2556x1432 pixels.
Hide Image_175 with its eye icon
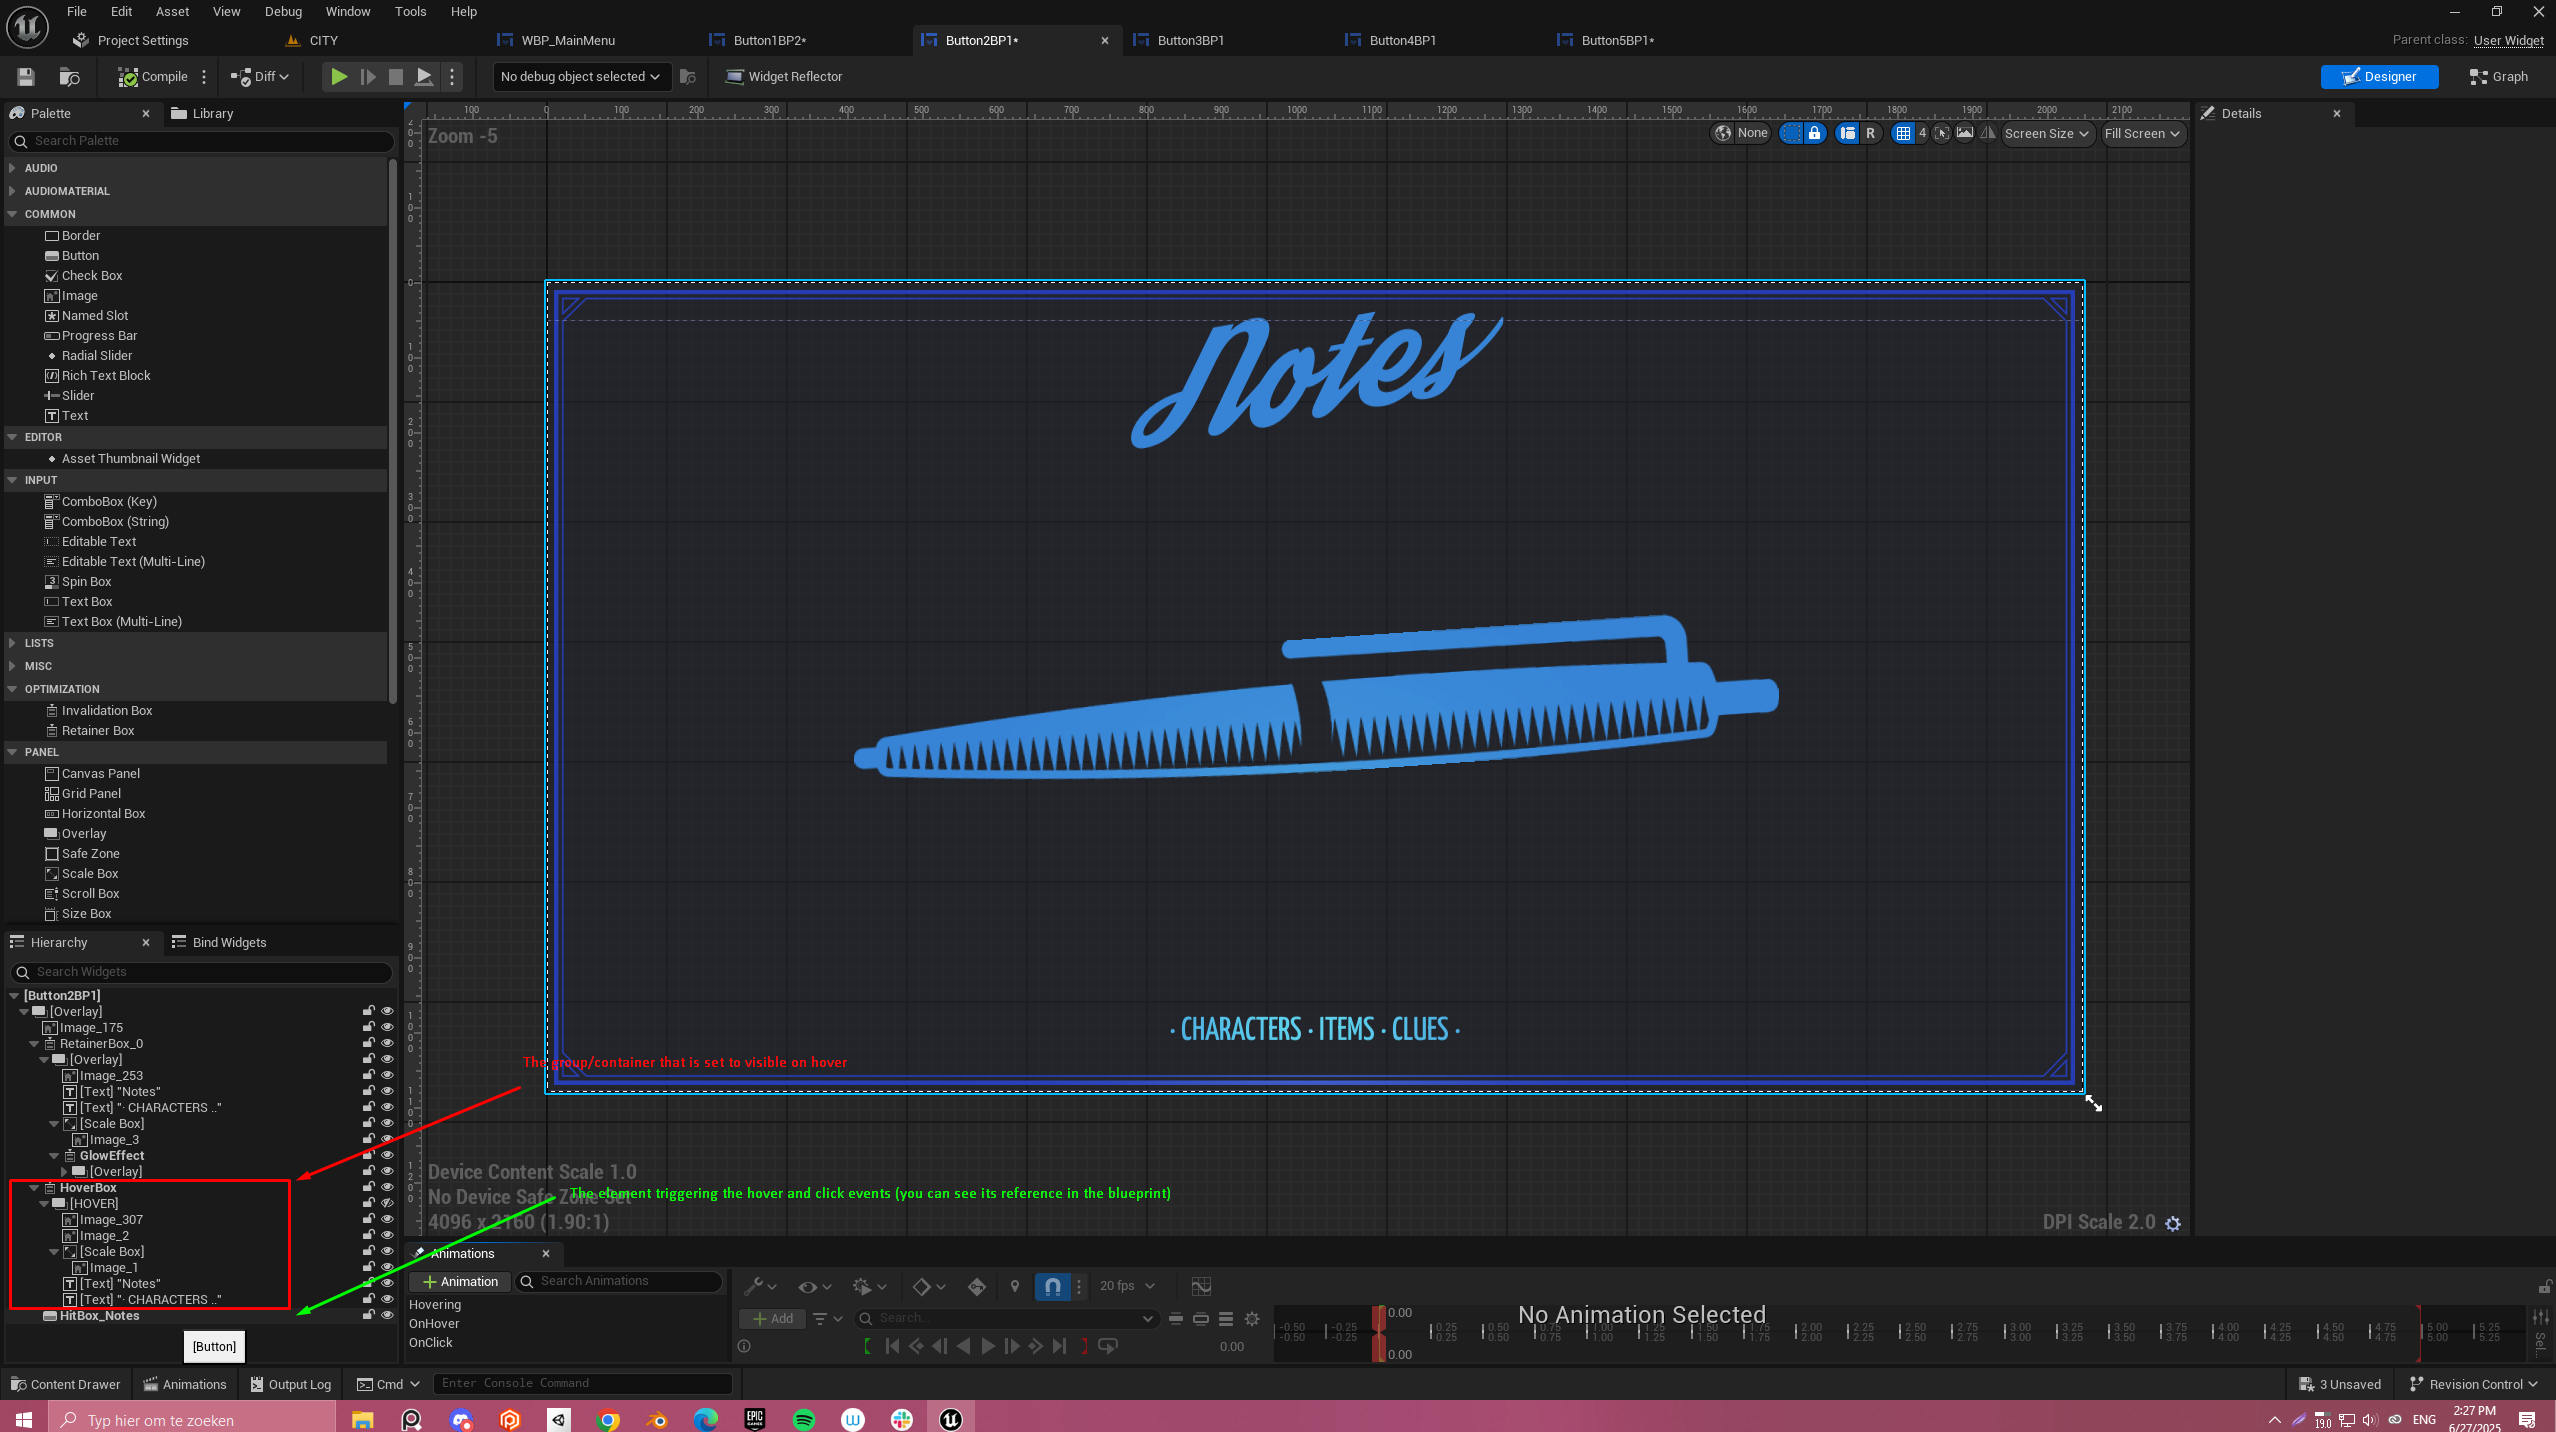pyautogui.click(x=387, y=1028)
